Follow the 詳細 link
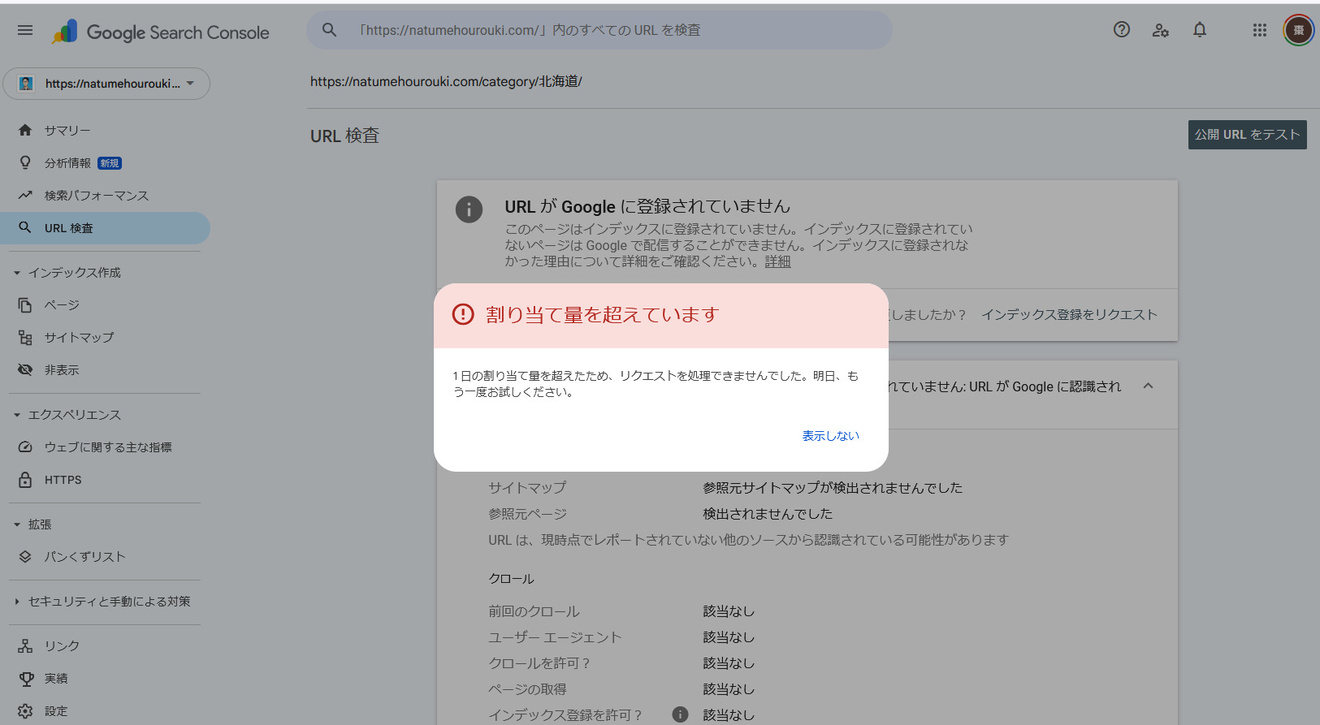 [x=778, y=261]
